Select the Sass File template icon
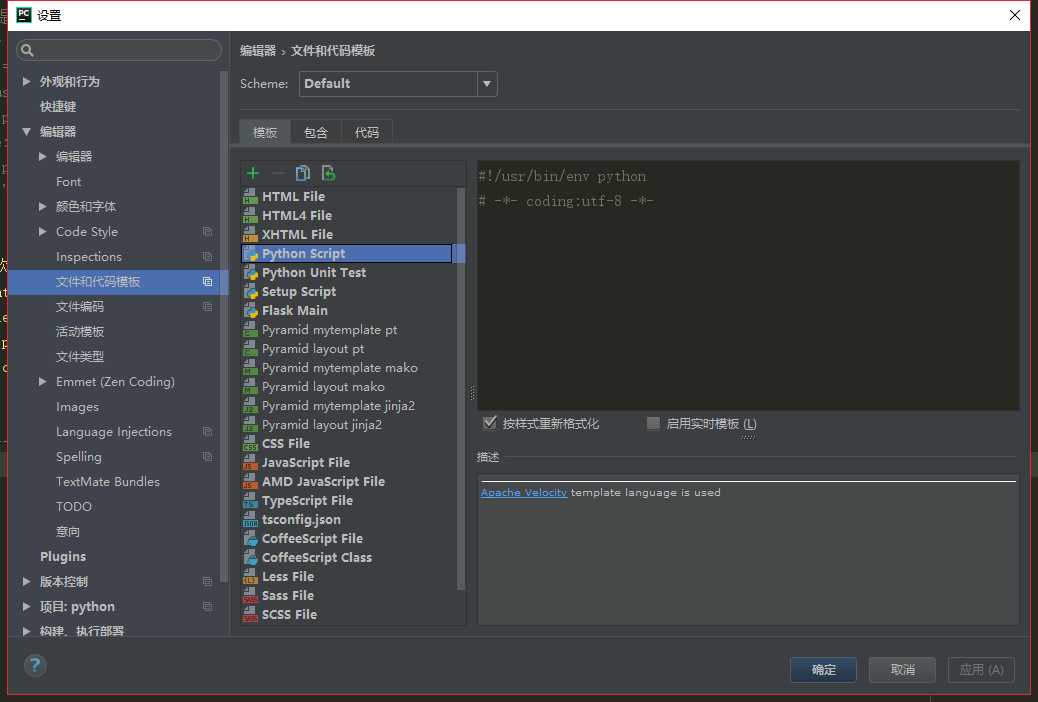The image size is (1038, 702). [250, 596]
